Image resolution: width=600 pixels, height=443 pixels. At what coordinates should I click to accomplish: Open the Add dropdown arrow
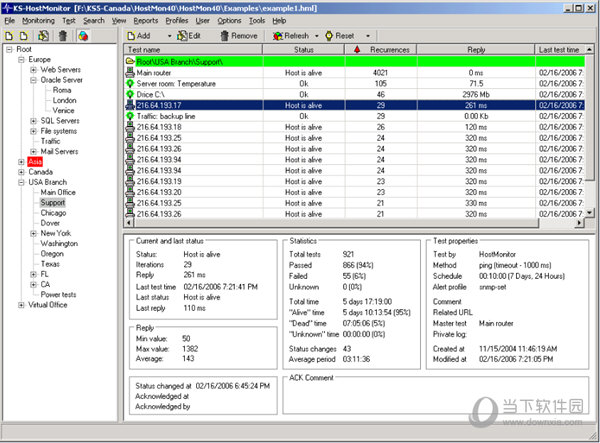[x=170, y=36]
